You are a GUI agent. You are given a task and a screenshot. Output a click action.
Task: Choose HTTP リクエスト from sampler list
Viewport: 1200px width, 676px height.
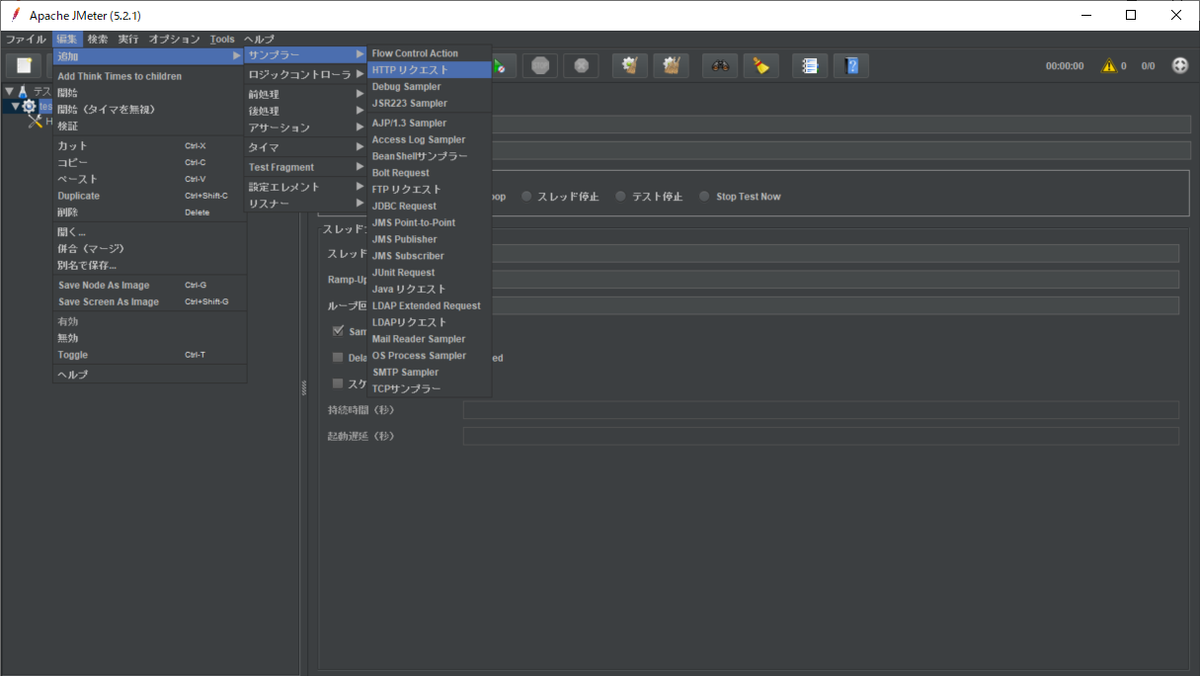click(430, 70)
